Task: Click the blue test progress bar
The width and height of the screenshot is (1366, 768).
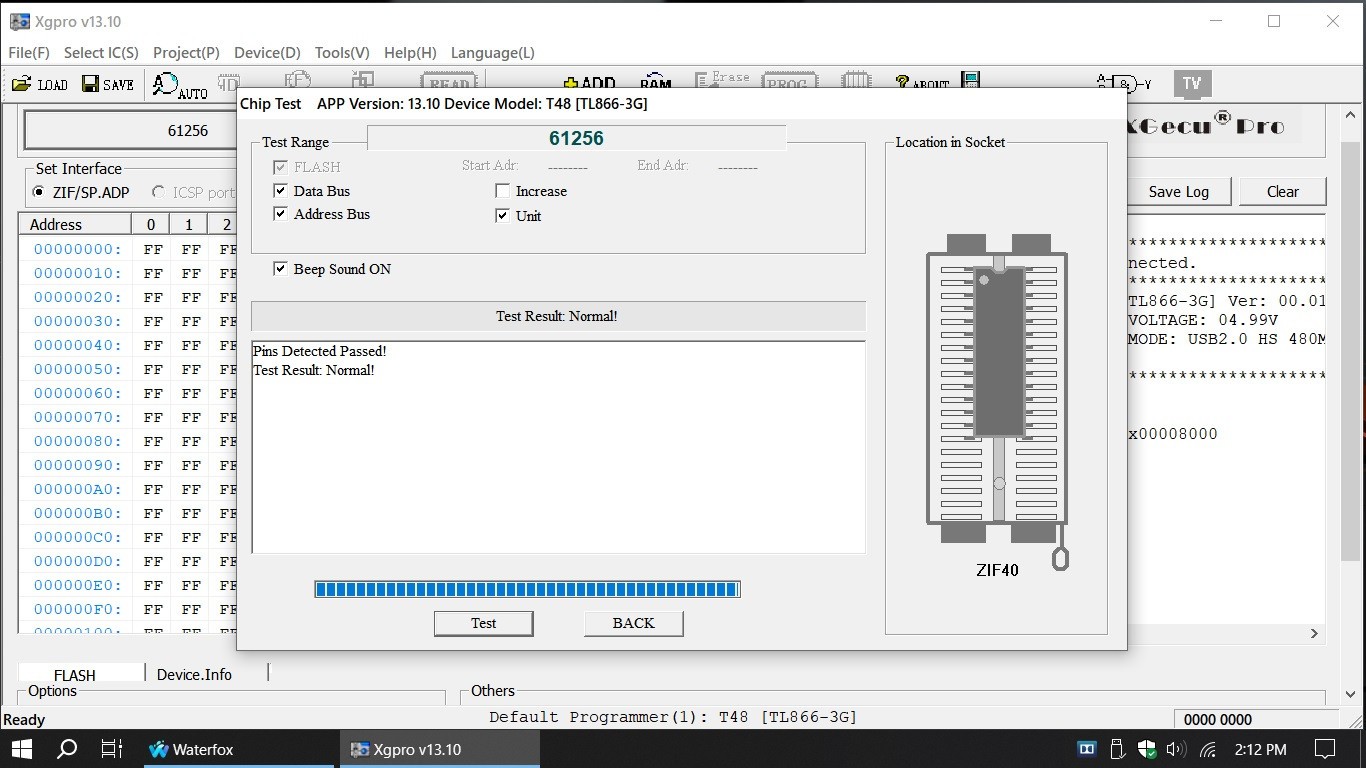Action: click(527, 590)
